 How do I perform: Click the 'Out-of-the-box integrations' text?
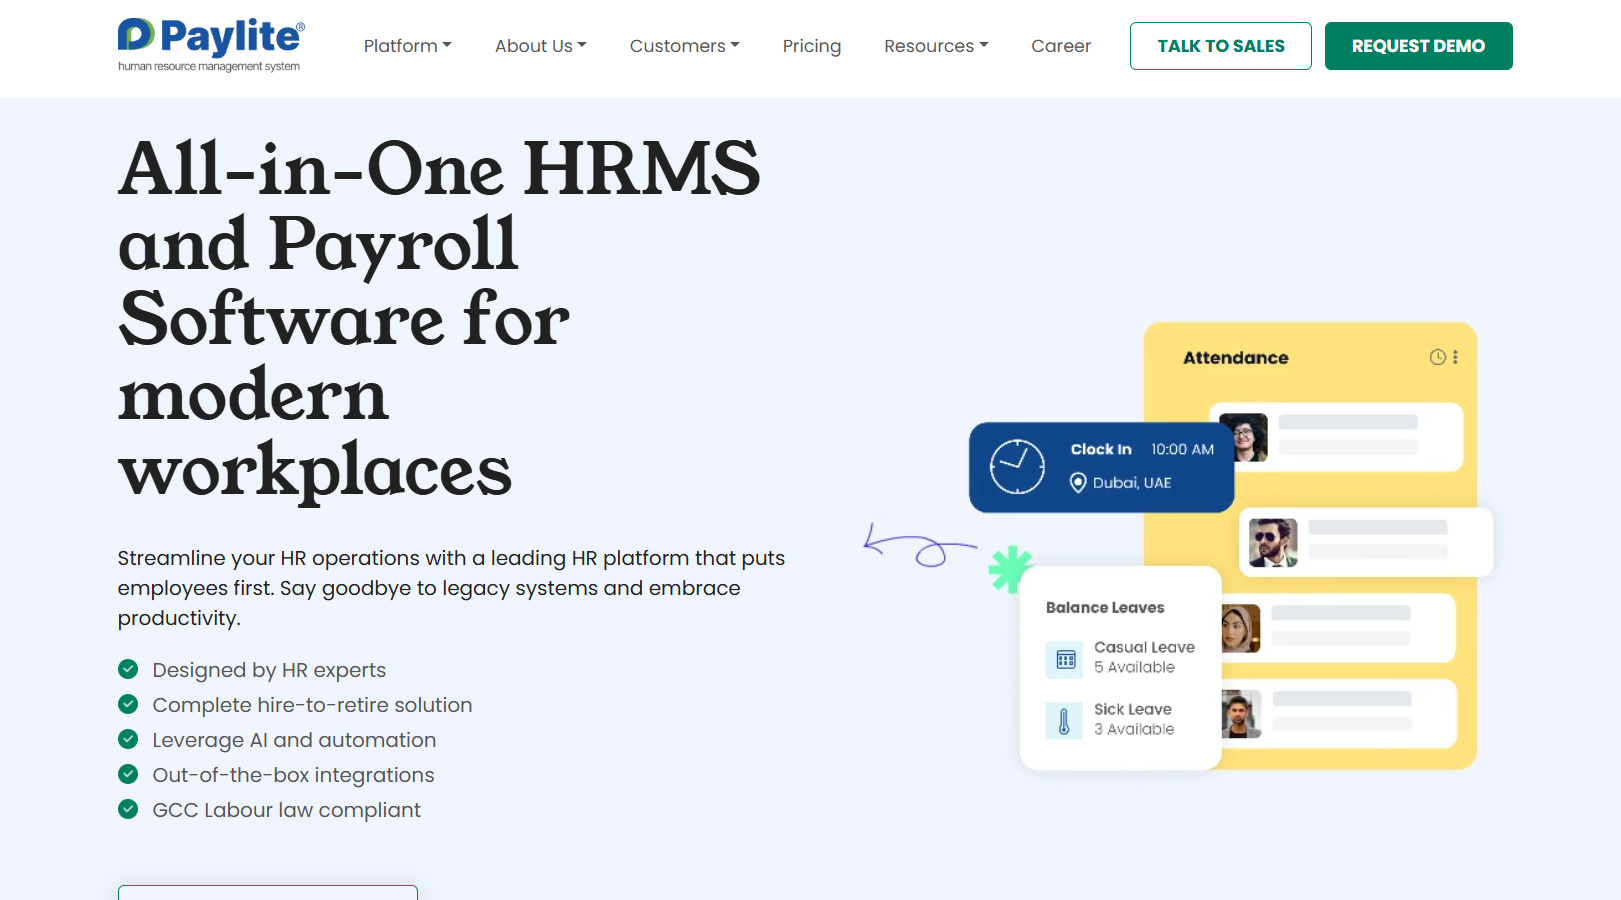pyautogui.click(x=293, y=775)
